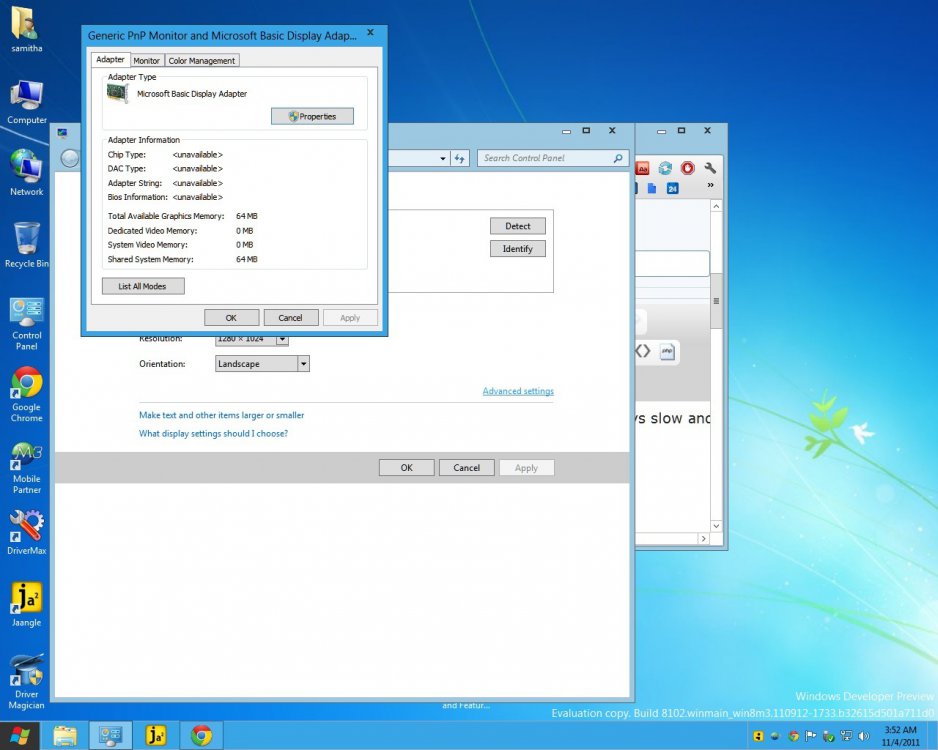Click the List All Modes button
The height and width of the screenshot is (750, 938).
pos(143,287)
